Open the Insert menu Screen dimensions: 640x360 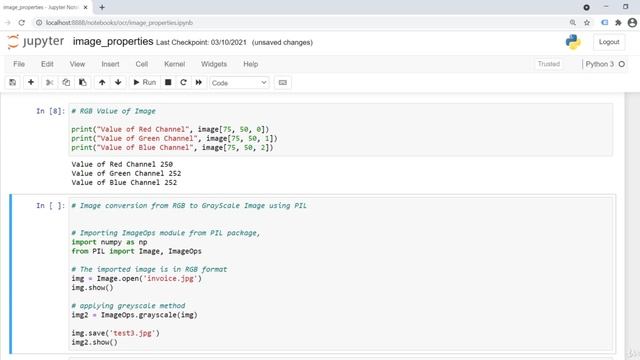pos(110,64)
